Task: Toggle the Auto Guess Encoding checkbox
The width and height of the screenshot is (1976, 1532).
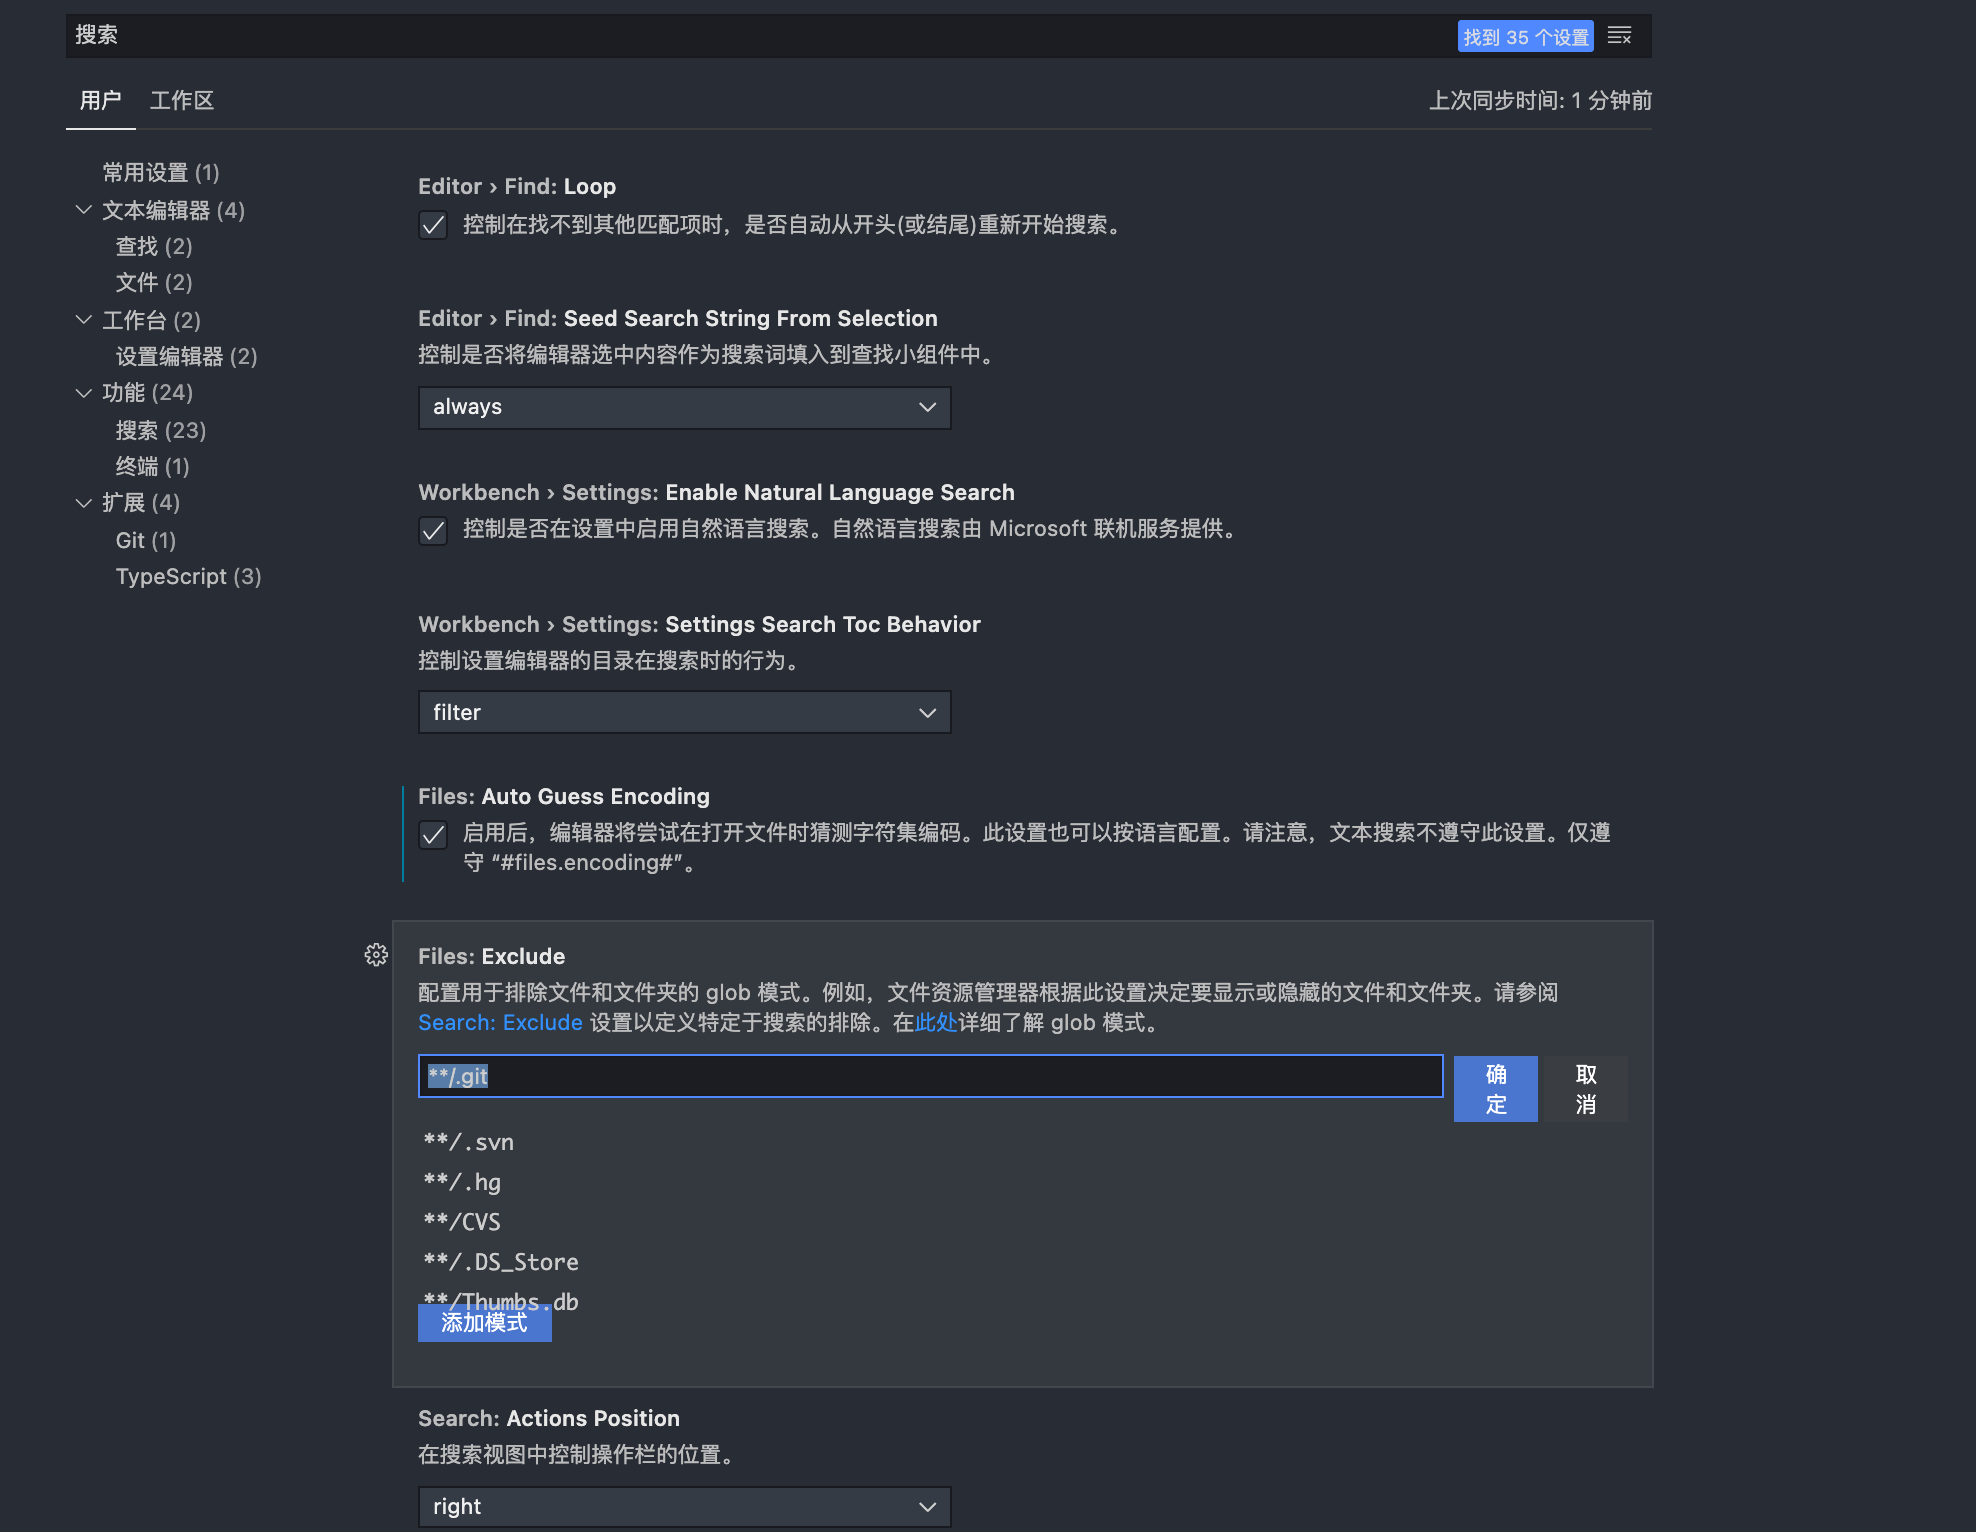Action: [x=433, y=834]
